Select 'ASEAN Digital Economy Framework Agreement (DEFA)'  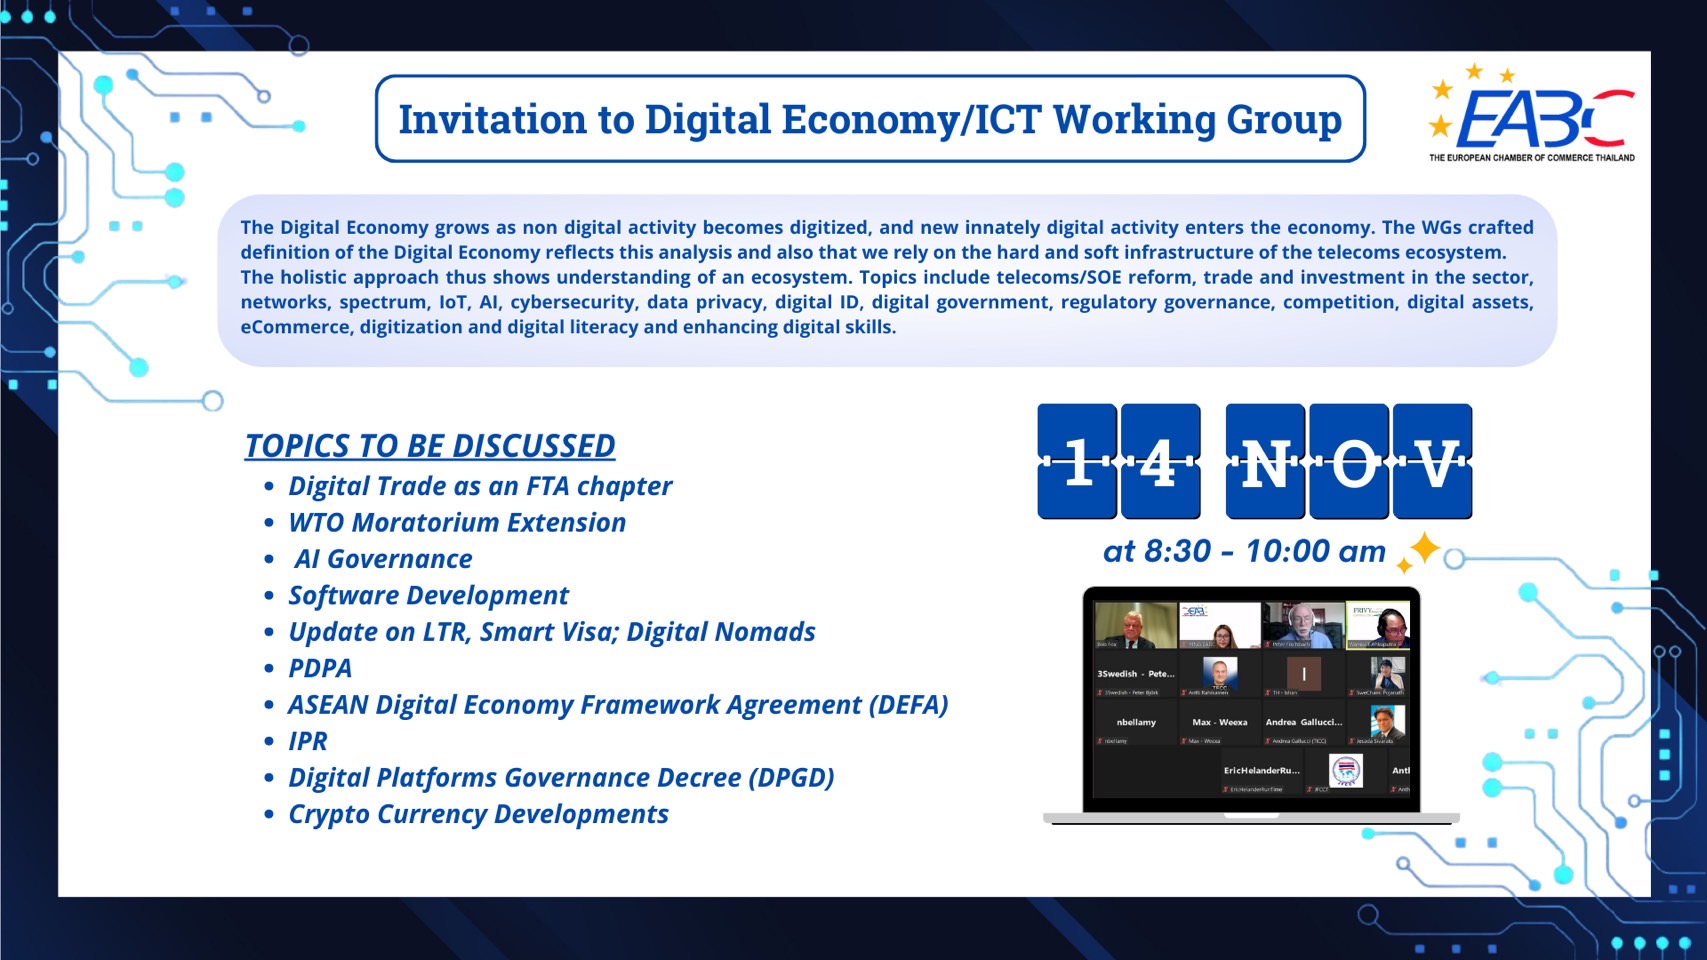[618, 705]
